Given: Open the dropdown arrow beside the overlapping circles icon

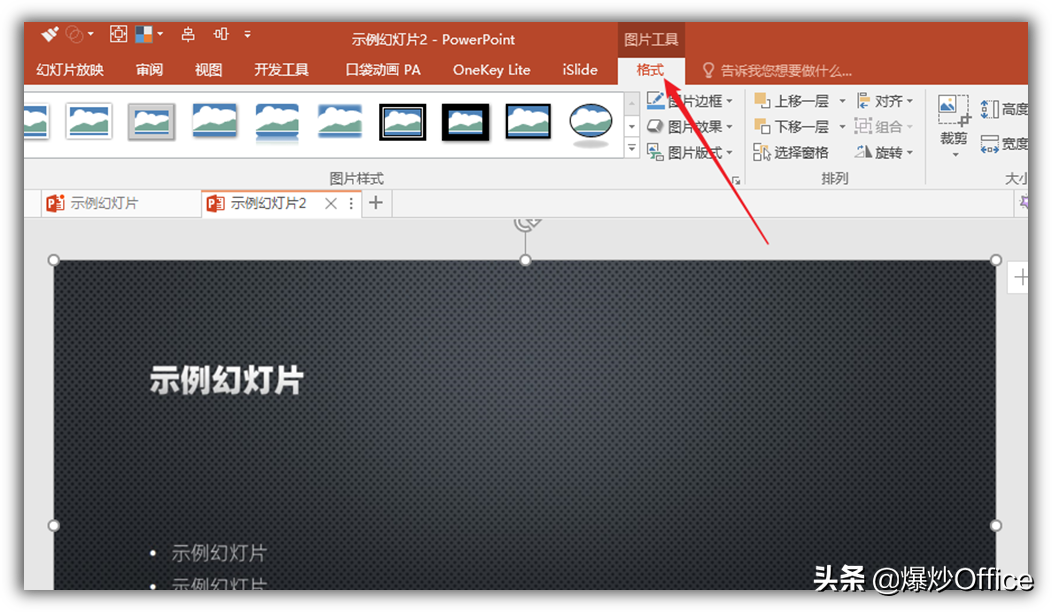Looking at the screenshot, I should tap(91, 34).
